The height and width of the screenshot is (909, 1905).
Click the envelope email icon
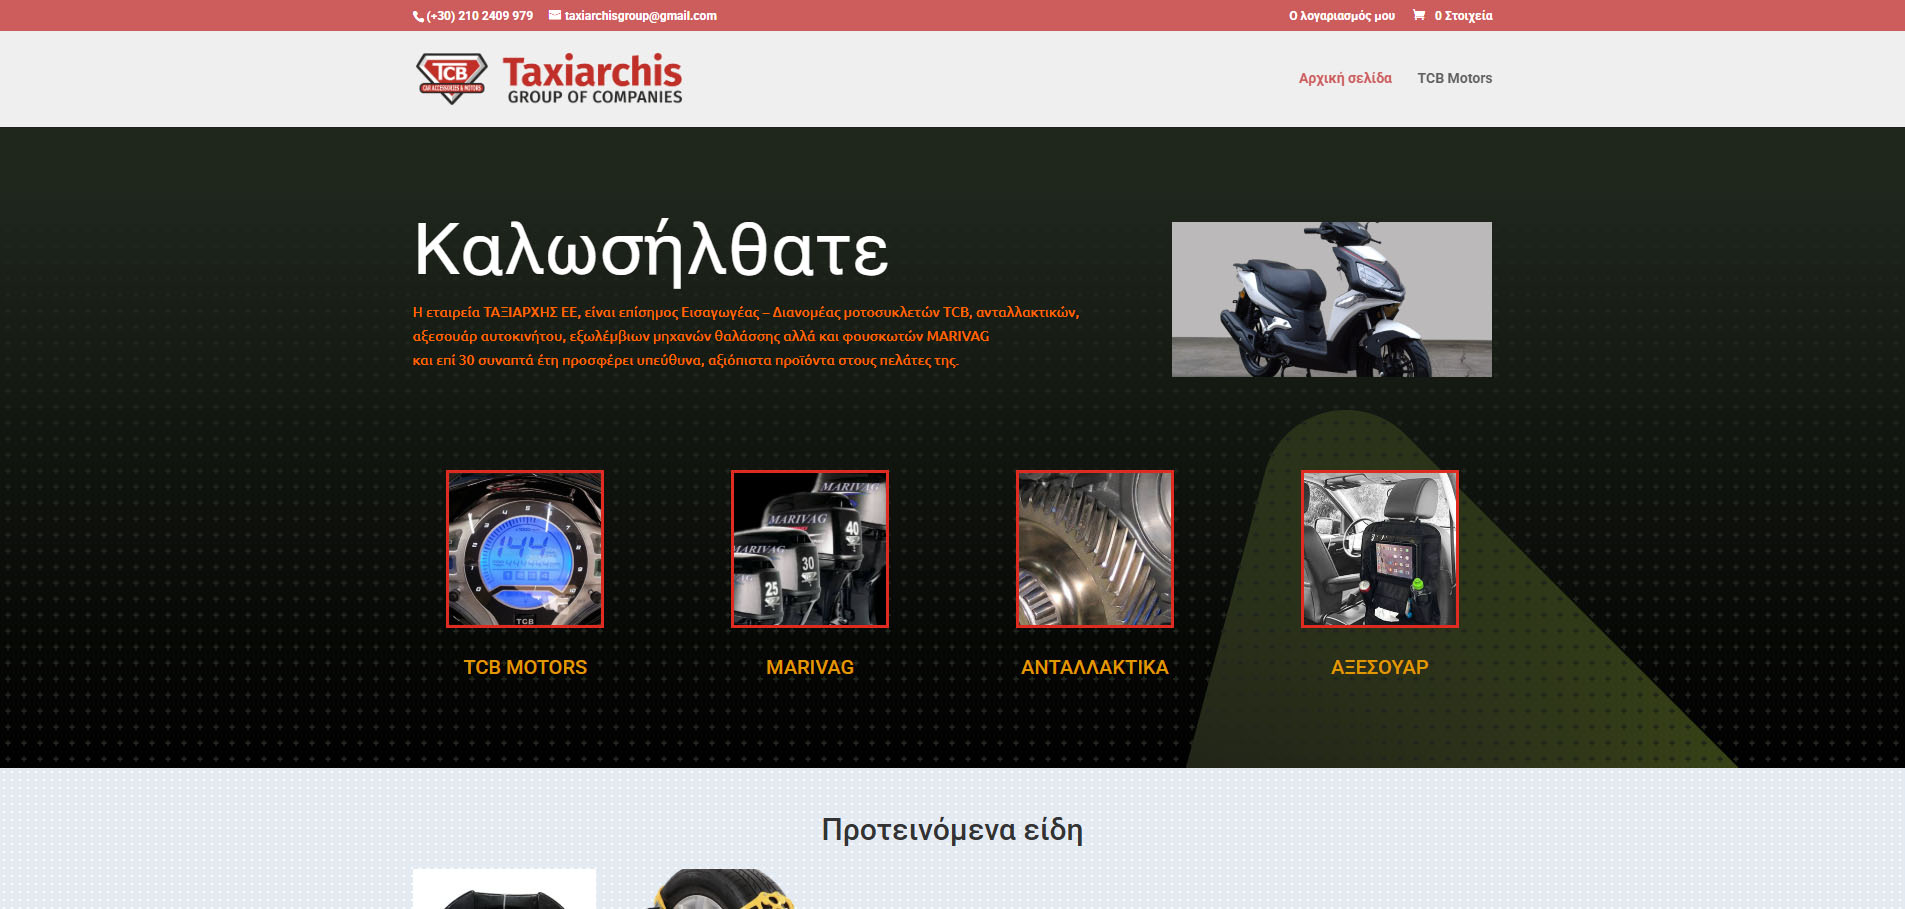pyautogui.click(x=555, y=15)
